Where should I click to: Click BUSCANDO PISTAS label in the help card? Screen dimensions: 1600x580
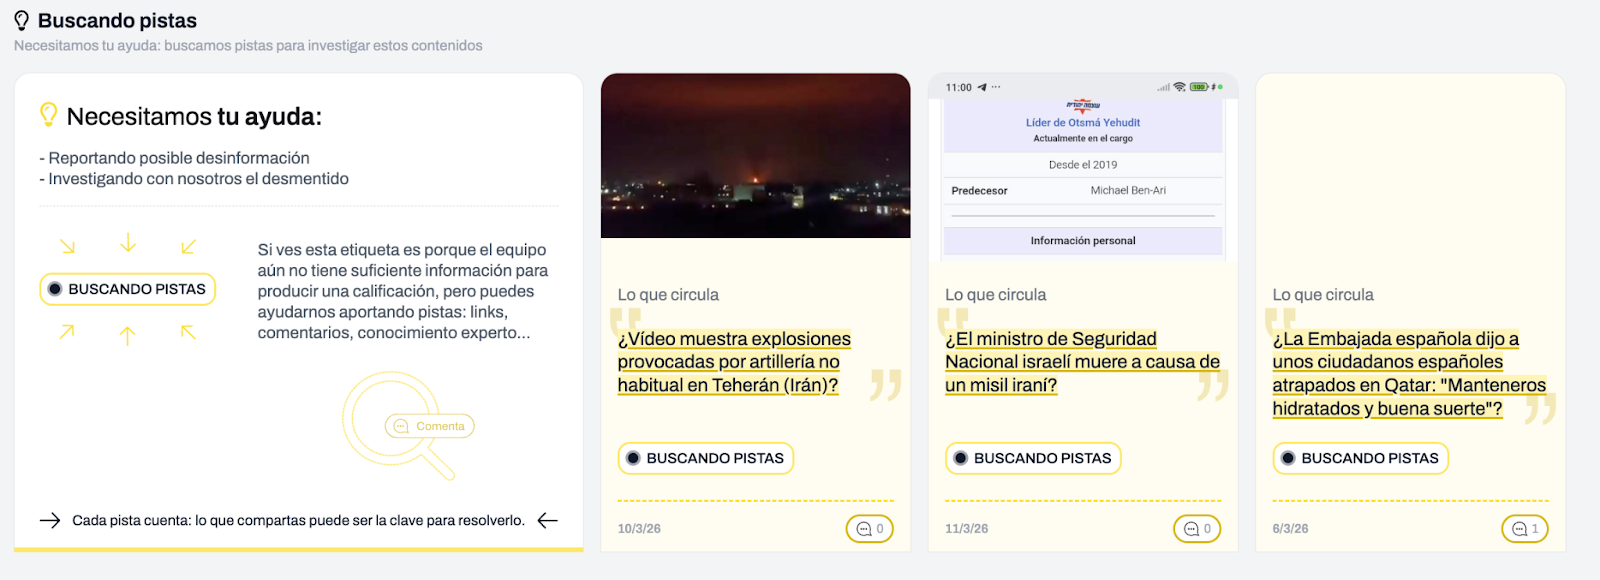[127, 289]
